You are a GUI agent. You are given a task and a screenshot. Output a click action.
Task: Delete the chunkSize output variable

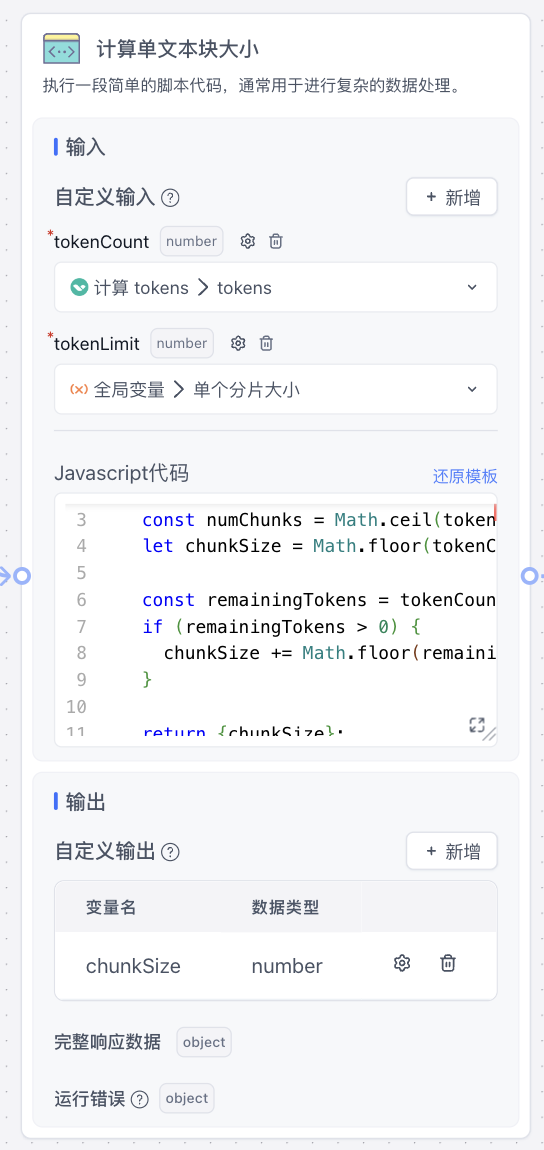coord(447,964)
